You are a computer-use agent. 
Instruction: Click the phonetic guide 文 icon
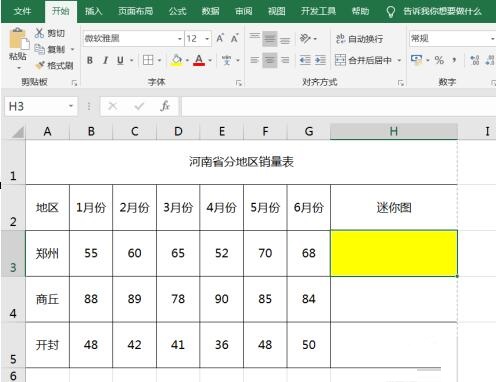click(x=226, y=60)
